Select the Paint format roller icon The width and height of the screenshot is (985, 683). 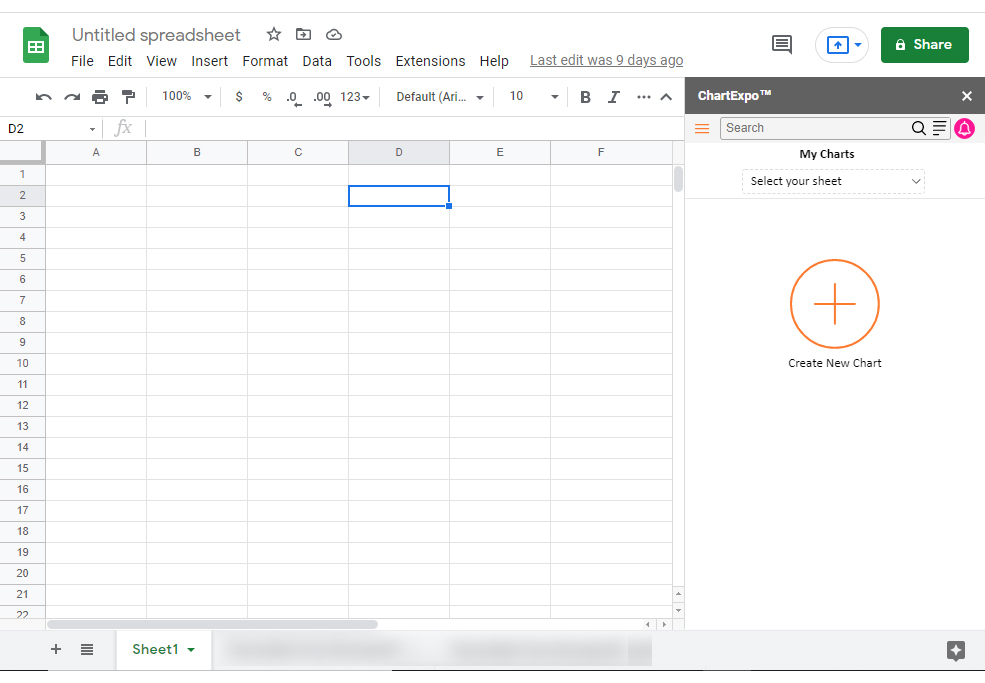pyautogui.click(x=128, y=97)
